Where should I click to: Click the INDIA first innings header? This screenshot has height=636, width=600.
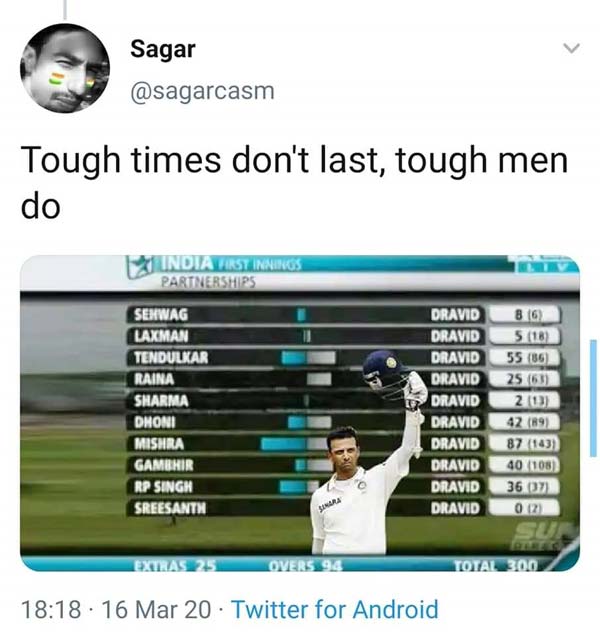(x=231, y=264)
